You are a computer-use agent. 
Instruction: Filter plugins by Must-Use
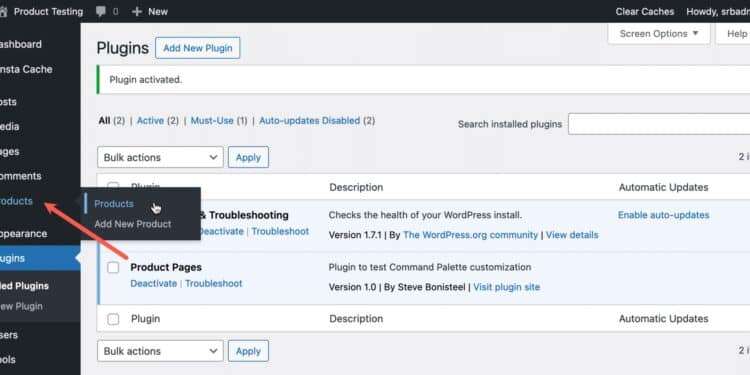(x=212, y=121)
